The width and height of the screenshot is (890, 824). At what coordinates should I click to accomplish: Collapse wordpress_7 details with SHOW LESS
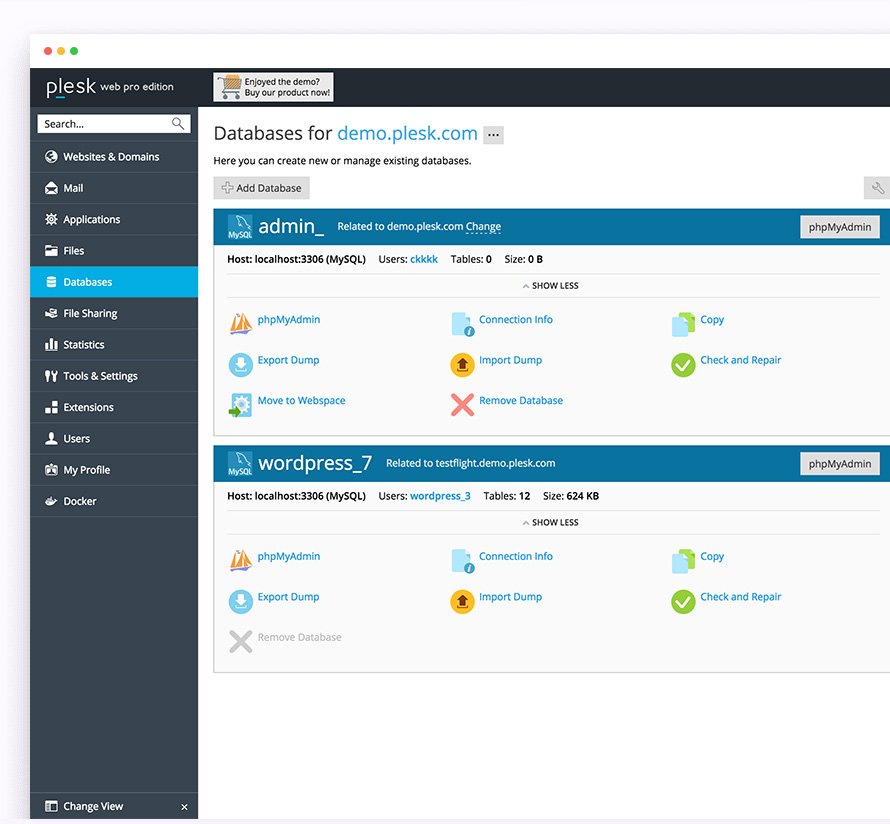(x=551, y=522)
